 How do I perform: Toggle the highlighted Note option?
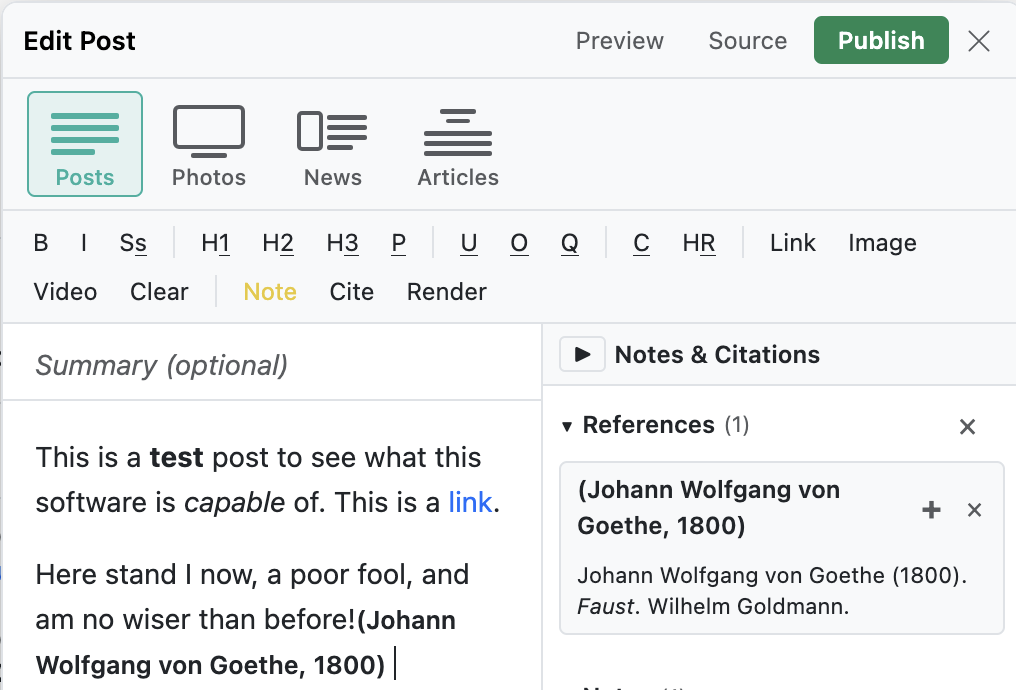pos(270,292)
